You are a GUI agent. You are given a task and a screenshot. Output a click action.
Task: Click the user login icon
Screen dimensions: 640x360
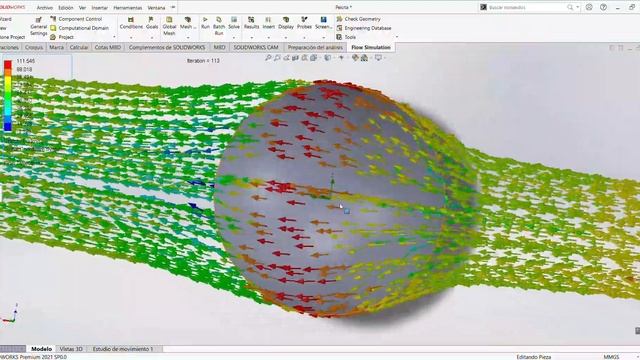589,7
